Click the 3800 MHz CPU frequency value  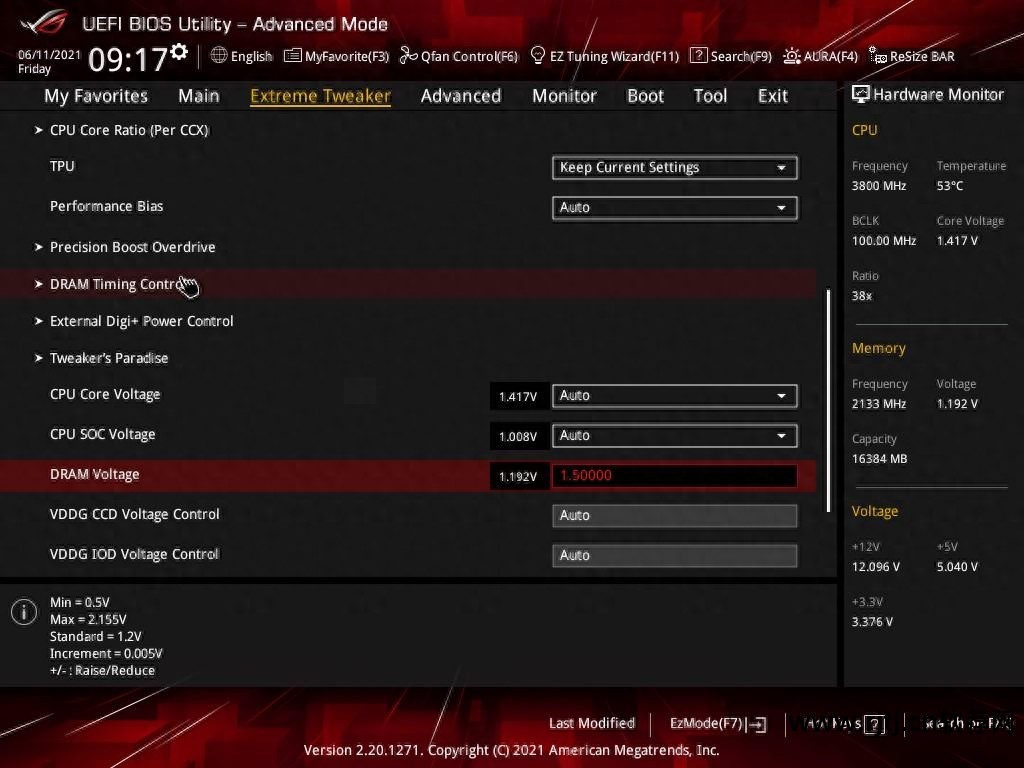click(879, 186)
